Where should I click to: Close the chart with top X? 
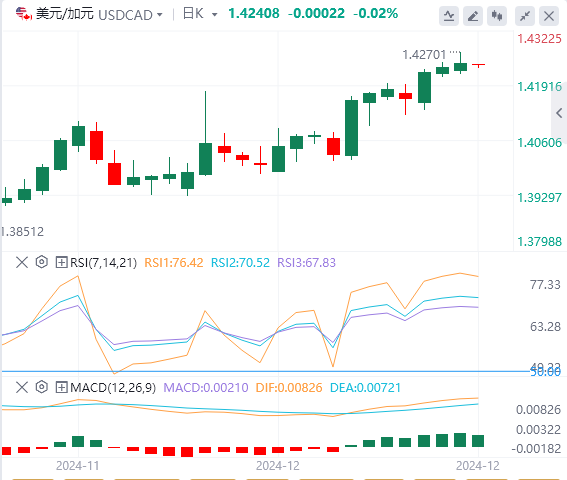tap(549, 16)
